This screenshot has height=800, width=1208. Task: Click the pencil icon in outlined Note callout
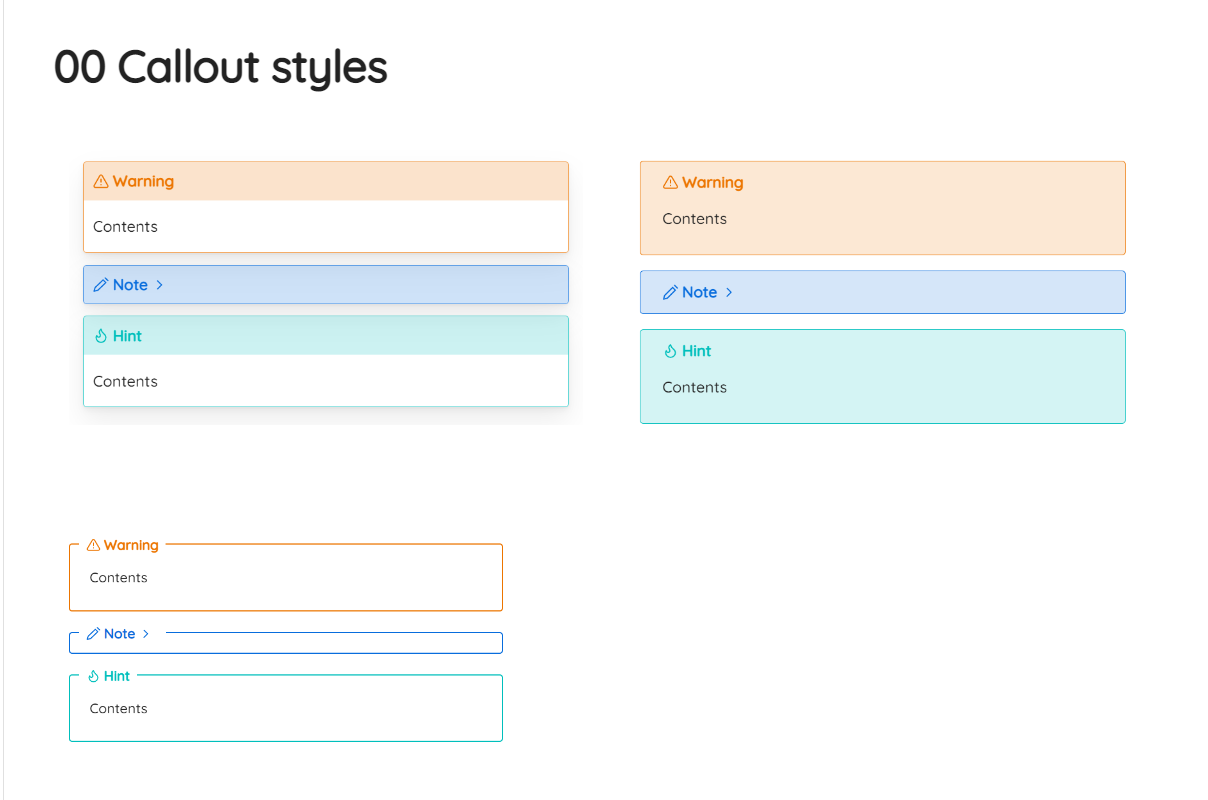pyautogui.click(x=93, y=634)
